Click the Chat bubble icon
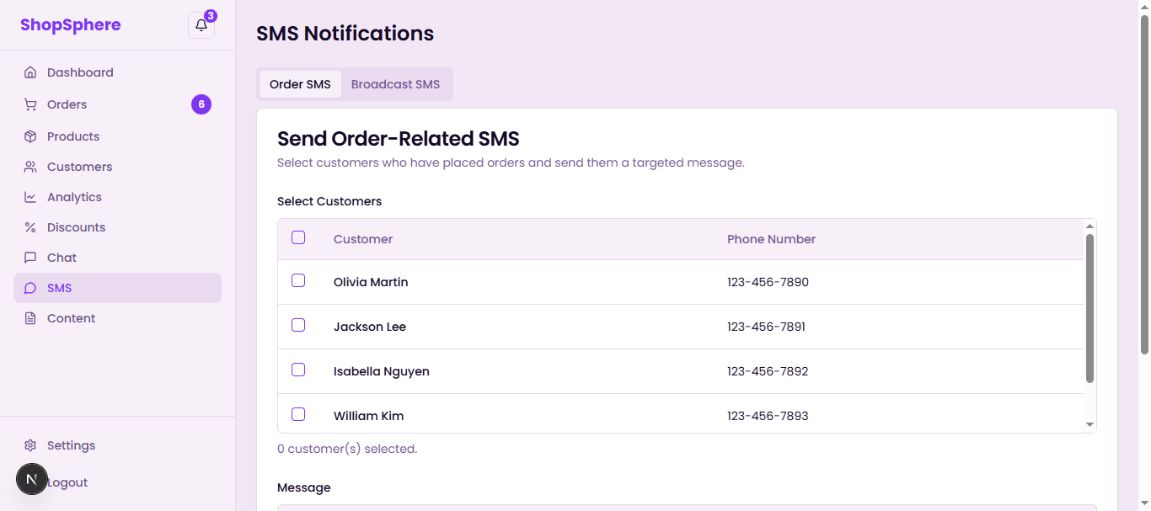The height and width of the screenshot is (511, 1151). click(x=30, y=258)
